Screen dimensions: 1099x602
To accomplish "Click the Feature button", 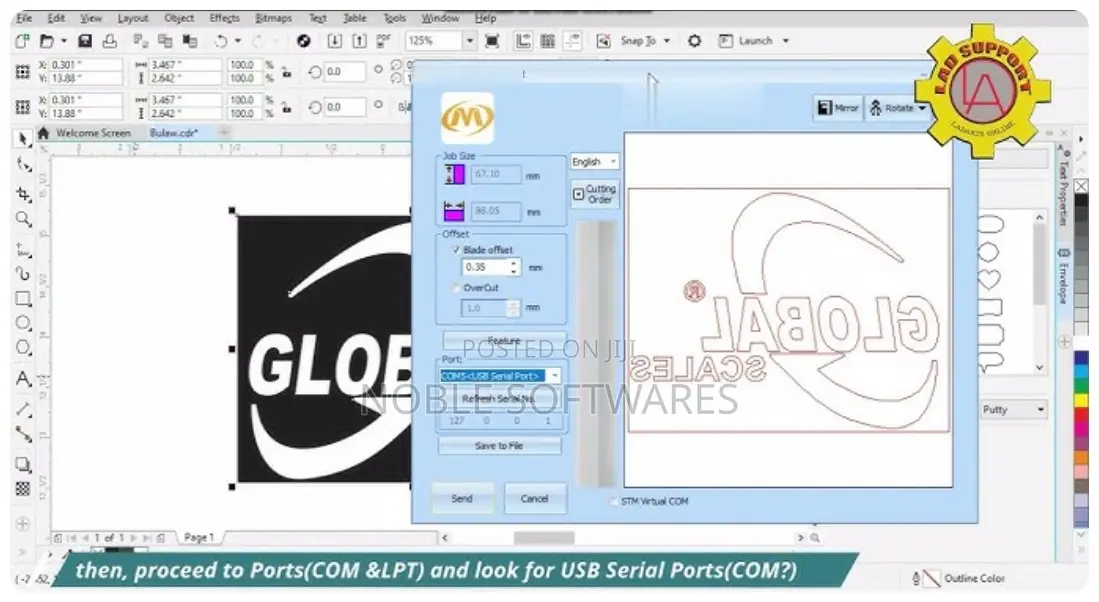I will tap(503, 340).
